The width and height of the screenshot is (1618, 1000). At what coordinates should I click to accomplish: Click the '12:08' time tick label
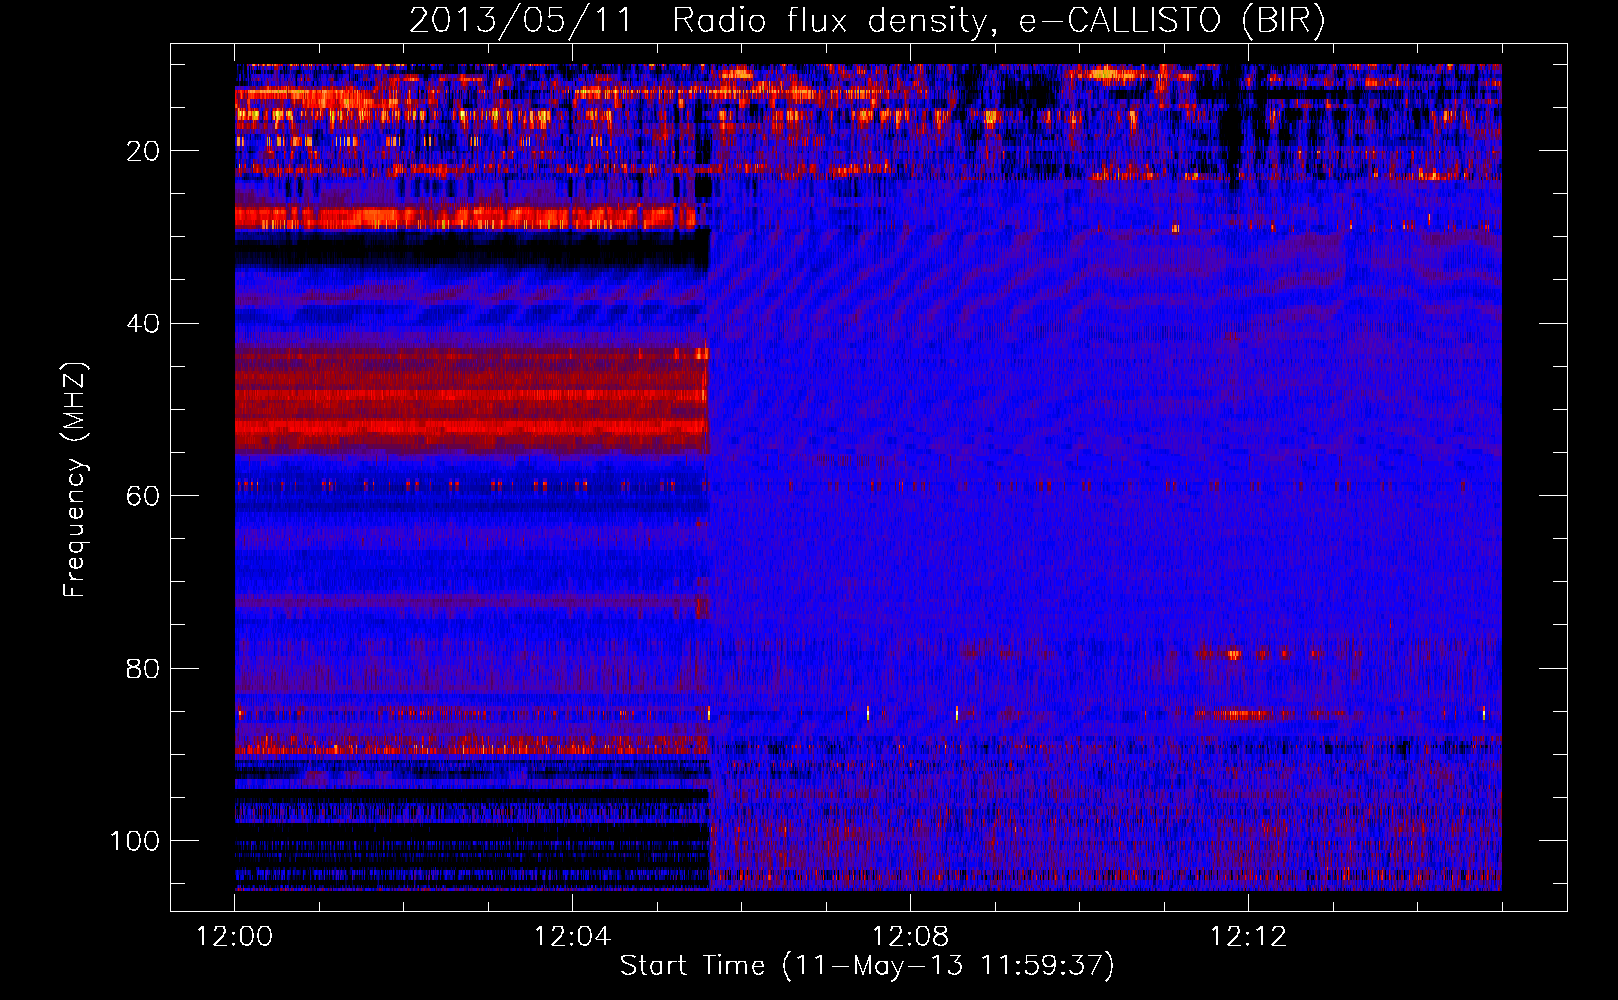click(x=910, y=937)
